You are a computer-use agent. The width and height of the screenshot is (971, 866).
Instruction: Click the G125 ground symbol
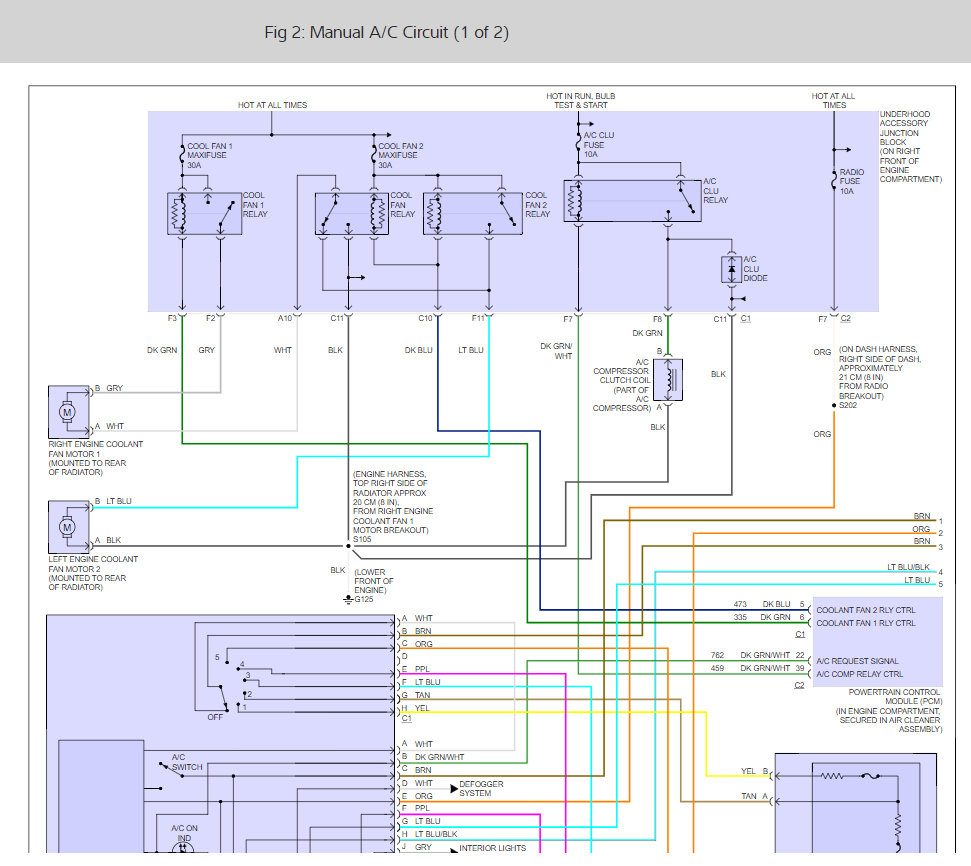point(348,599)
